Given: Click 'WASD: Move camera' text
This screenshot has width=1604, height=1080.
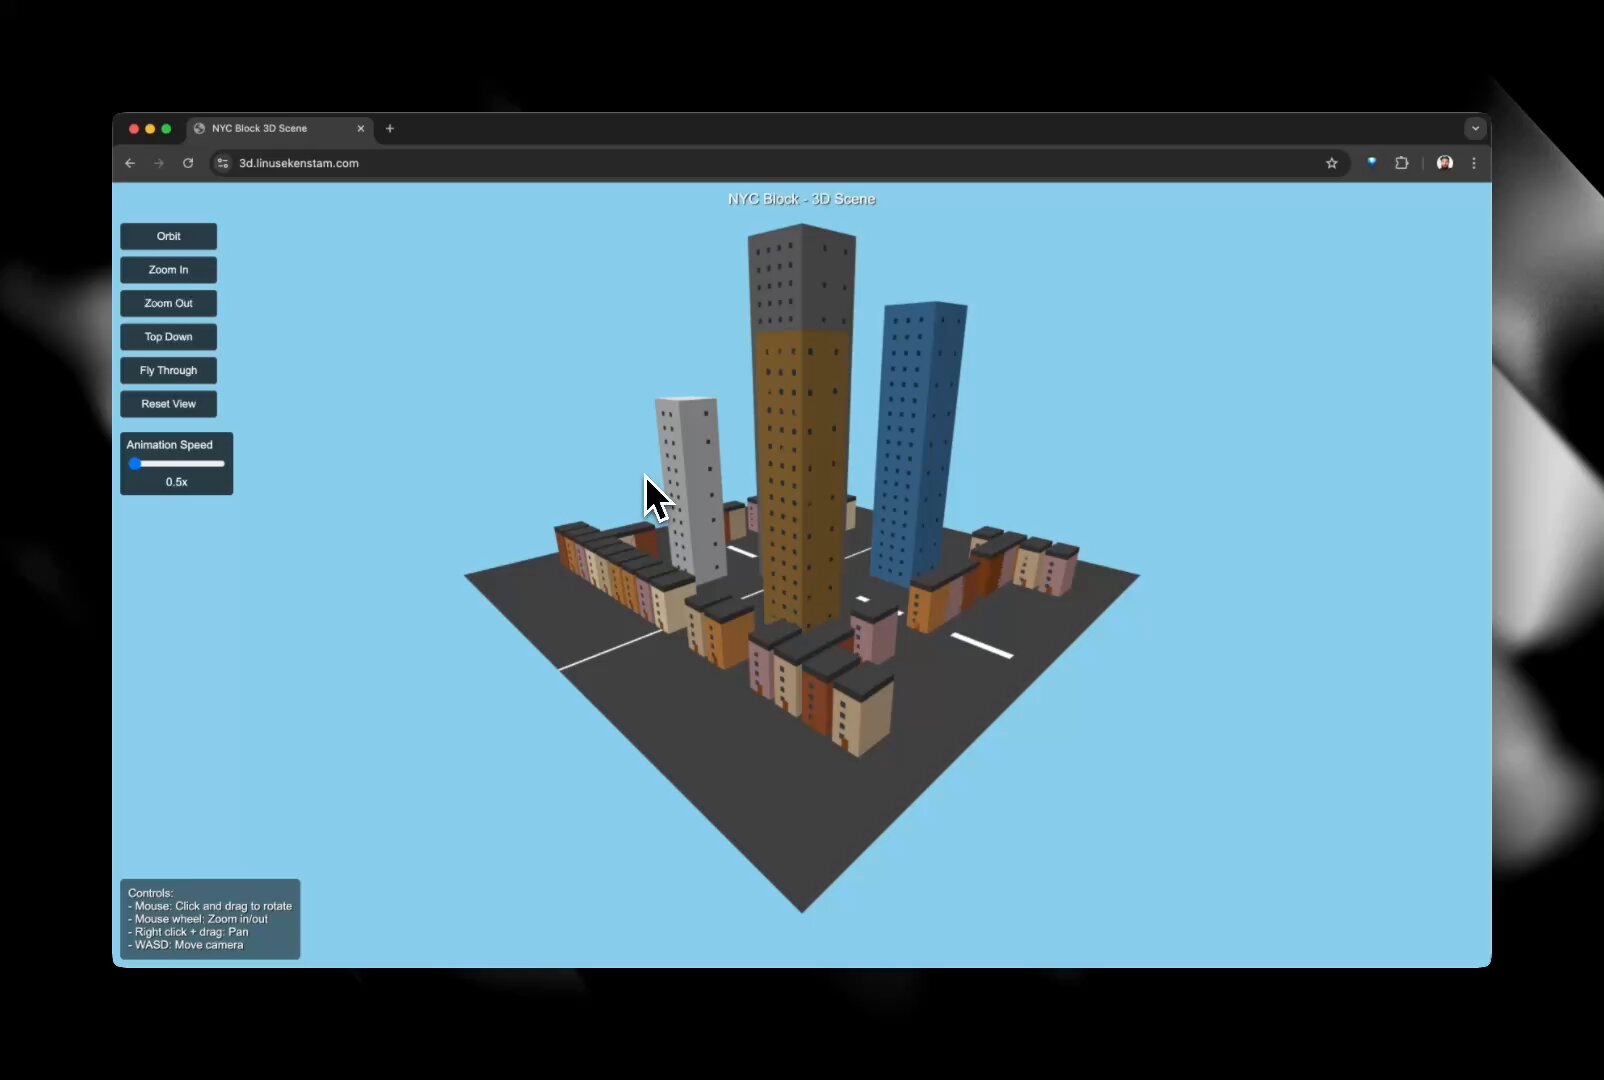Looking at the screenshot, I should [x=188, y=945].
